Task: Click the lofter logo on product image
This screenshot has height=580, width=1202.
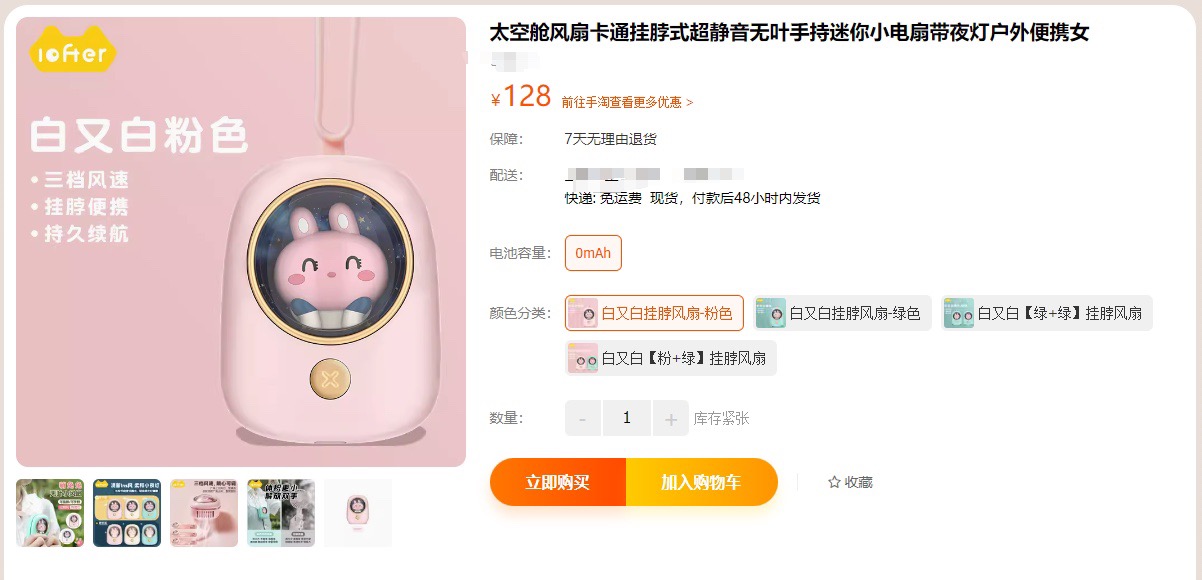Action: (x=72, y=50)
